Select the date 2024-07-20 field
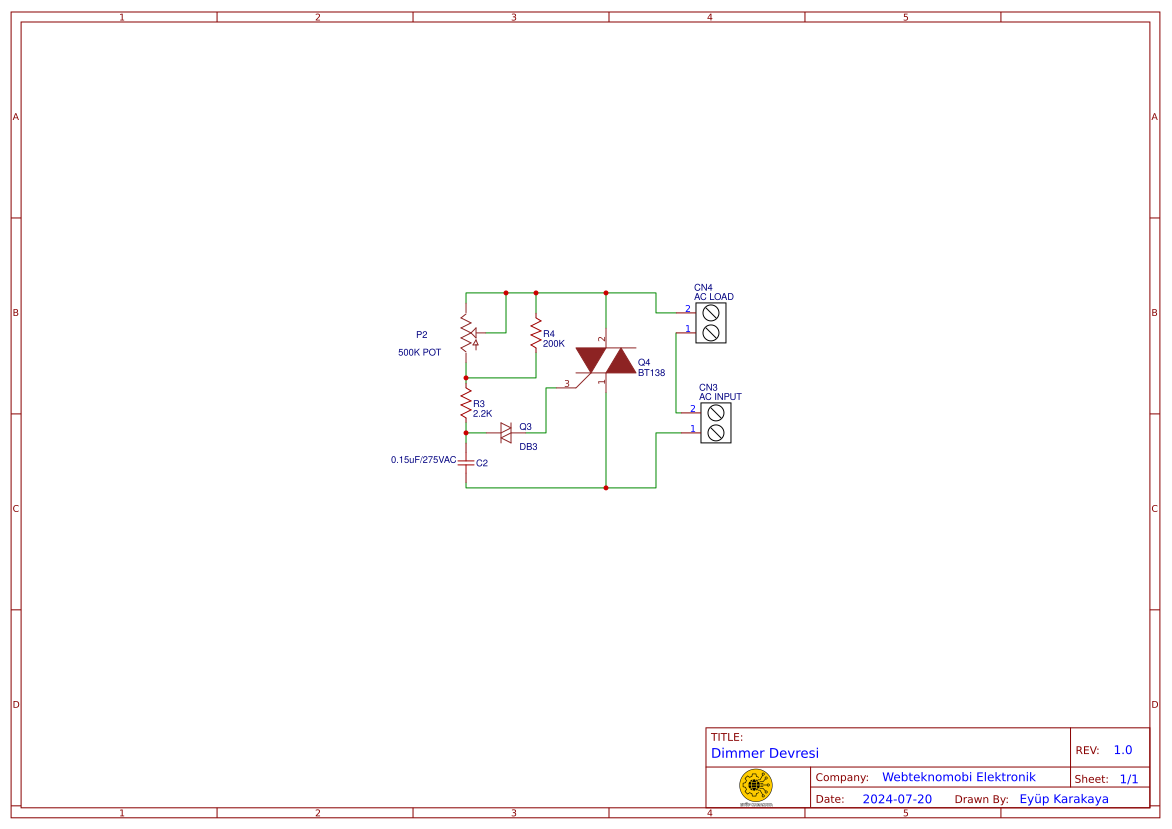Viewport: 1172px width, 829px height. [x=895, y=798]
